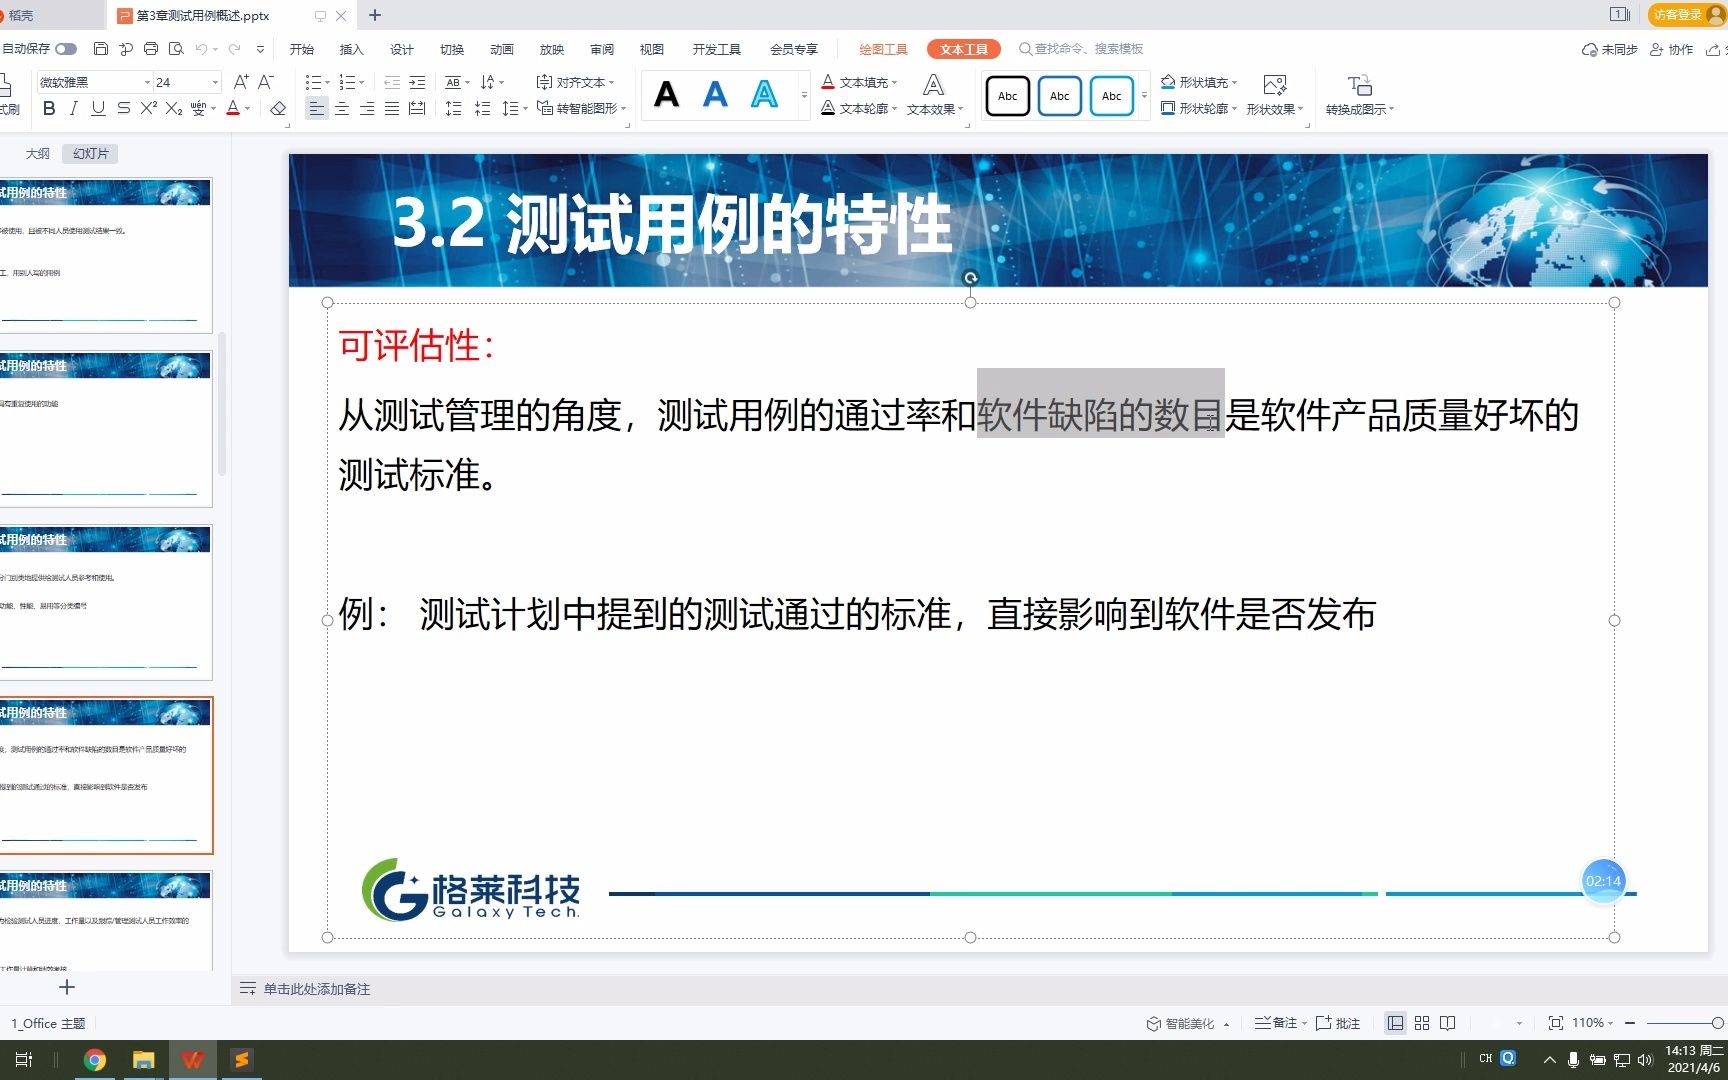This screenshot has height=1080, width=1728.
Task: Click the increase indent icon
Action: (x=417, y=82)
